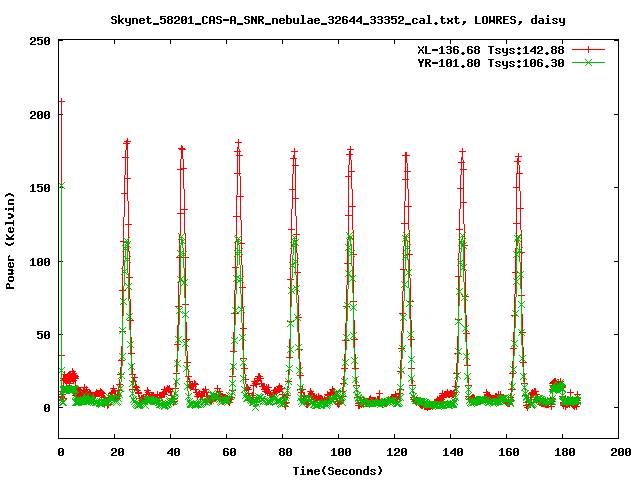Click the 60 x-axis tick label

point(229,452)
